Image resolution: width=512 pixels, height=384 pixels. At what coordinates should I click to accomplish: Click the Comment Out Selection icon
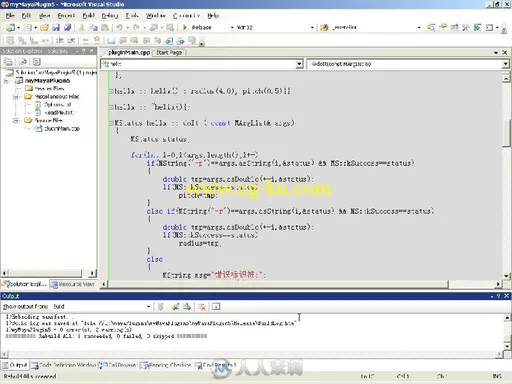(86, 40)
